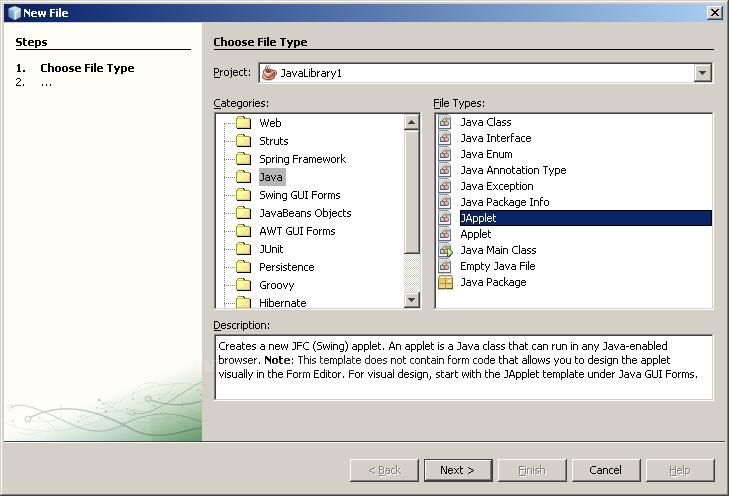Choose the Applet file type

476,234
